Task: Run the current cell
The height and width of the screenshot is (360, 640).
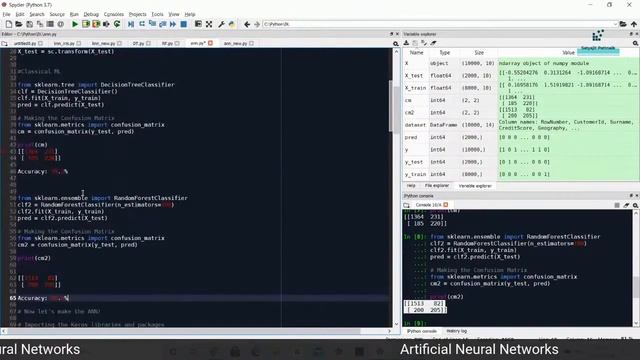Action: [86, 24]
